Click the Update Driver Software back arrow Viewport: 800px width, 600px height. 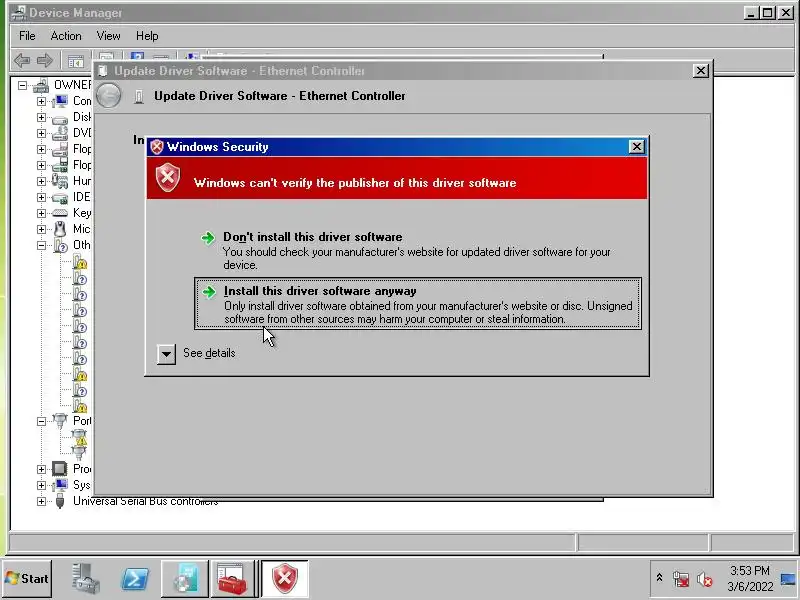tap(109, 95)
